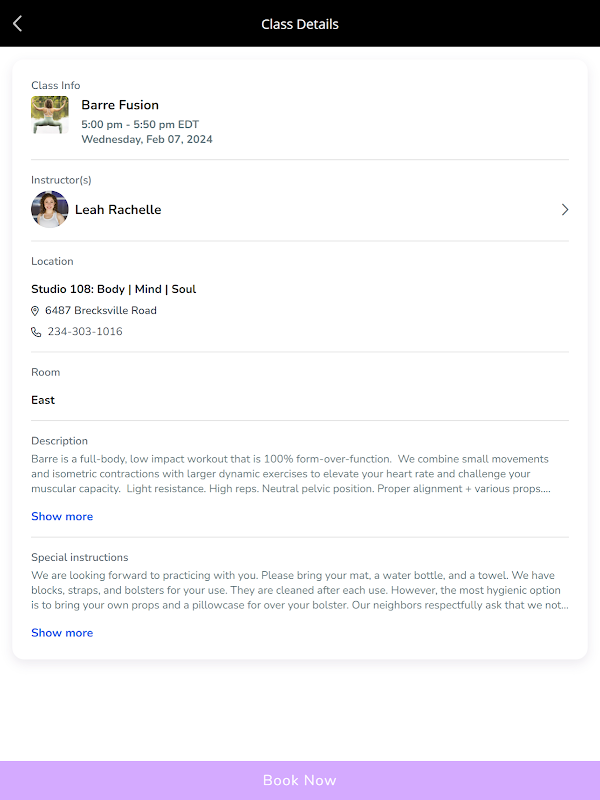Open instructor details via chevron arrow

pyautogui.click(x=565, y=210)
